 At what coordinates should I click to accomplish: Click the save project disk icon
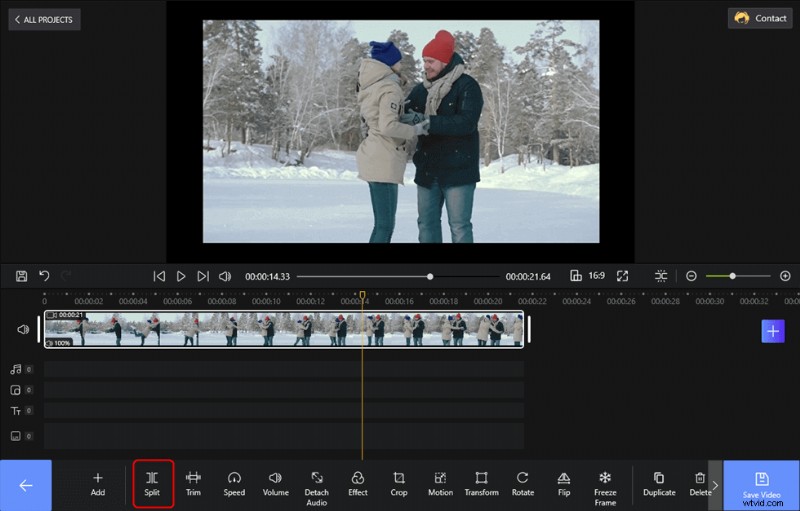click(21, 276)
